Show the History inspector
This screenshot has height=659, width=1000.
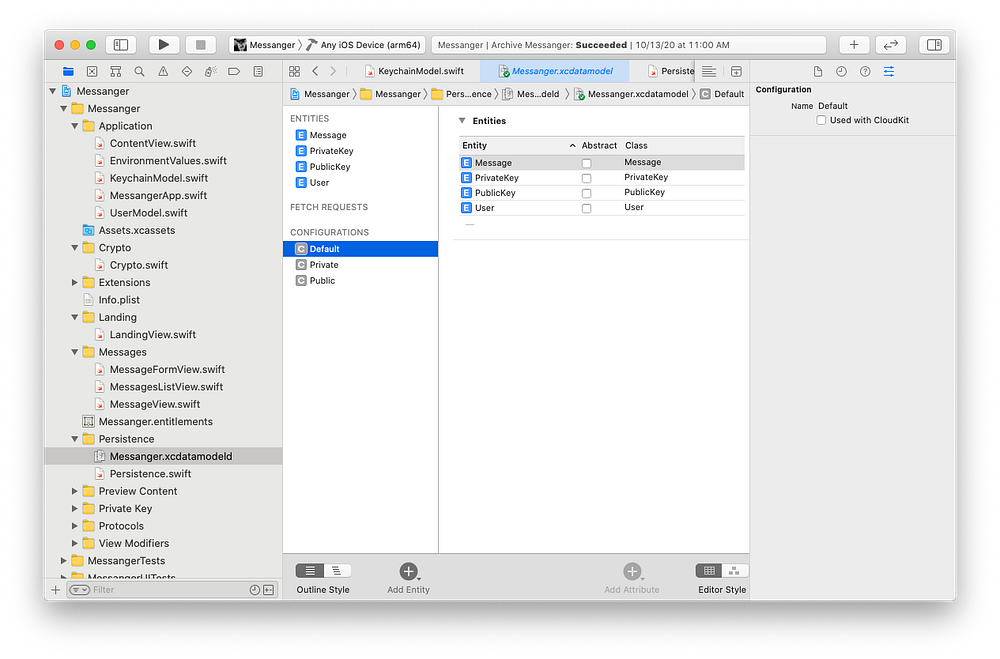841,71
